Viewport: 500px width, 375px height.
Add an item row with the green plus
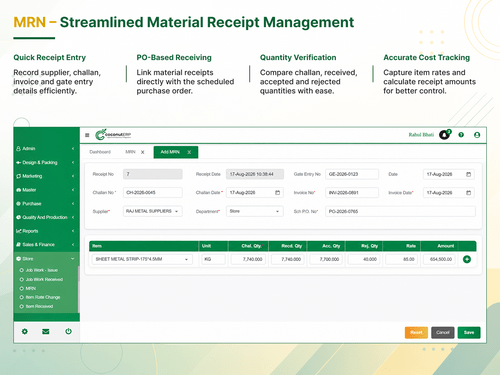[467, 259]
